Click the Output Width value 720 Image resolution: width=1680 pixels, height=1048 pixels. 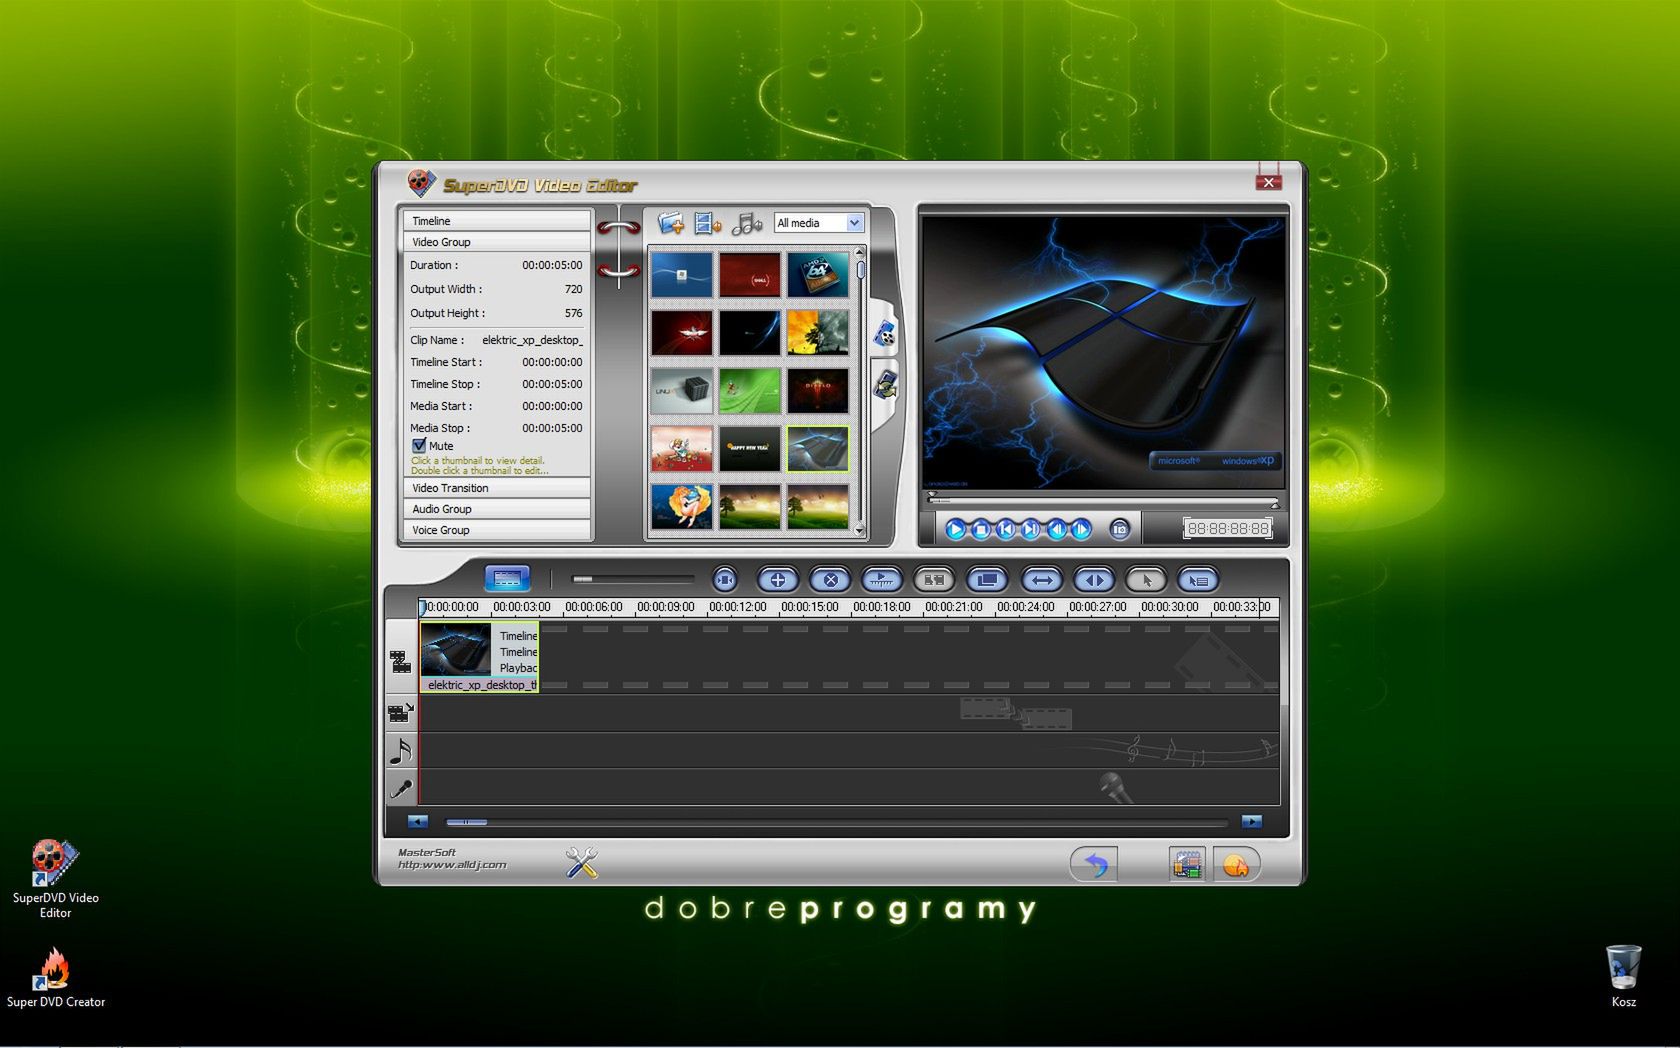573,289
